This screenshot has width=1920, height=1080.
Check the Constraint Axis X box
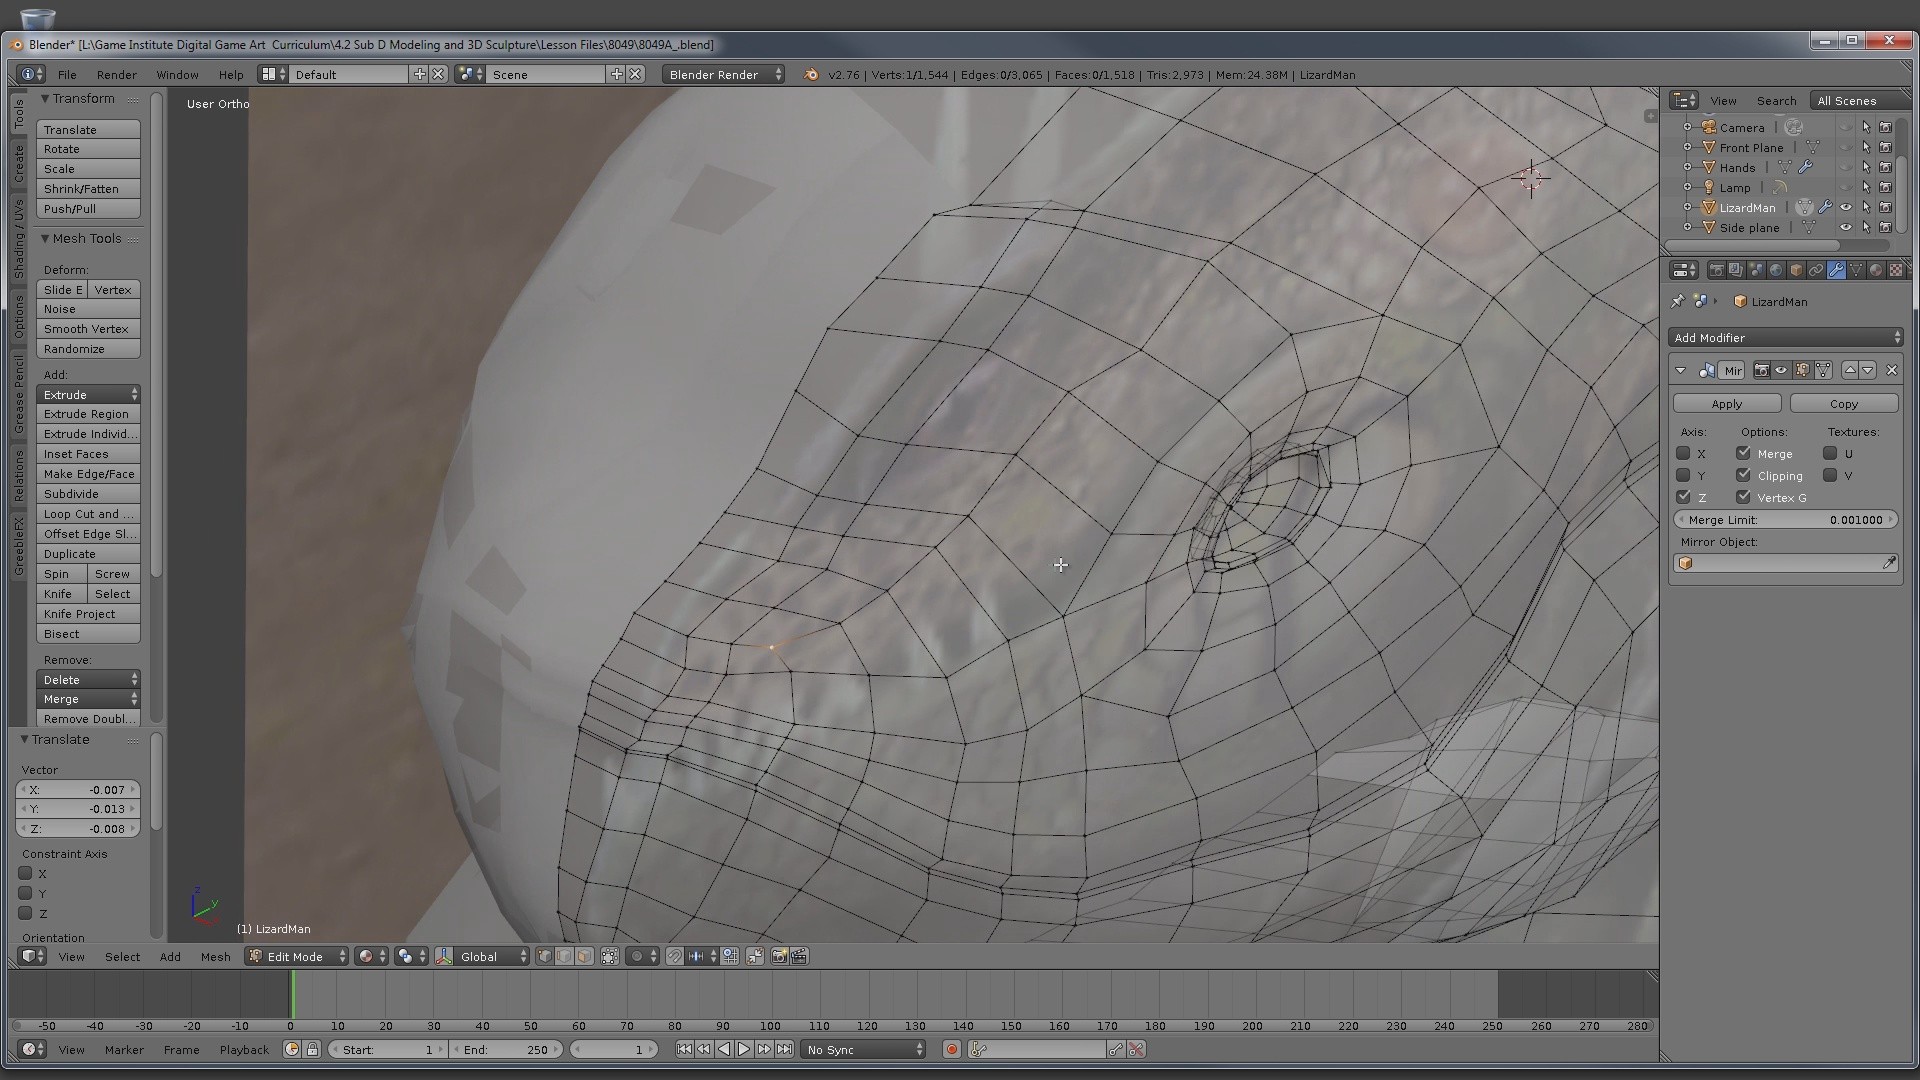(26, 873)
